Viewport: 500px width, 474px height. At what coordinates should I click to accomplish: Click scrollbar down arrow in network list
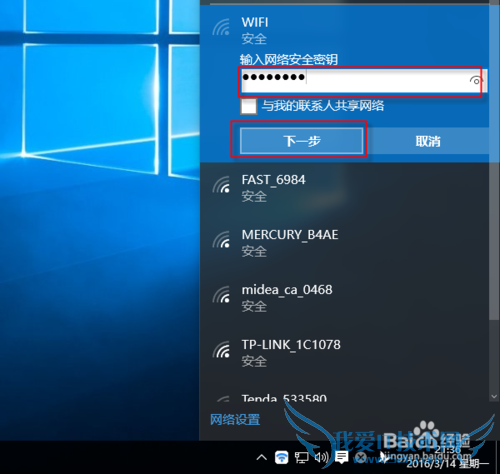(x=494, y=397)
